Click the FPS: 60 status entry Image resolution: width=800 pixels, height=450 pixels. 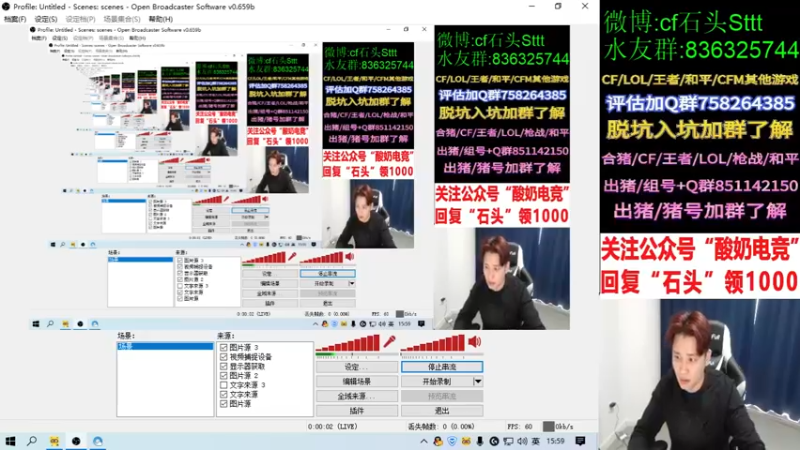click(519, 427)
